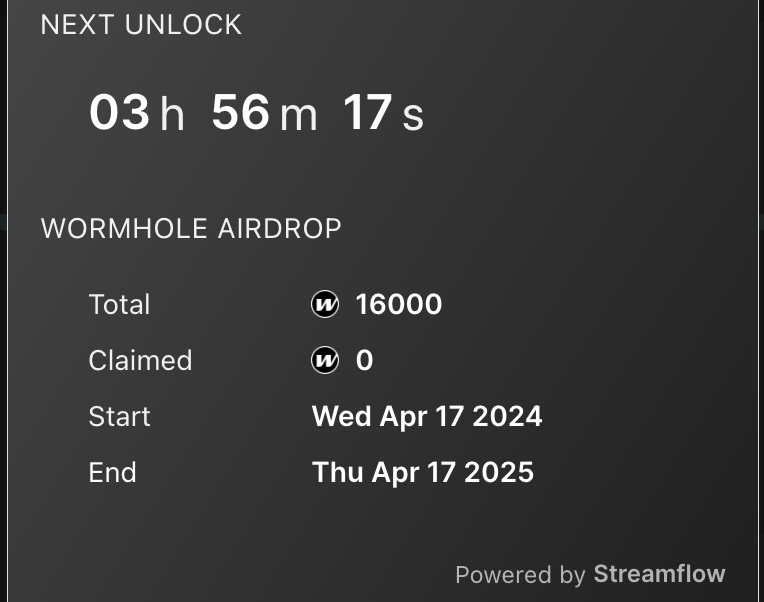Screen dimensions: 764x602
Task: Click the claimed amount value 0
Action: tap(365, 361)
